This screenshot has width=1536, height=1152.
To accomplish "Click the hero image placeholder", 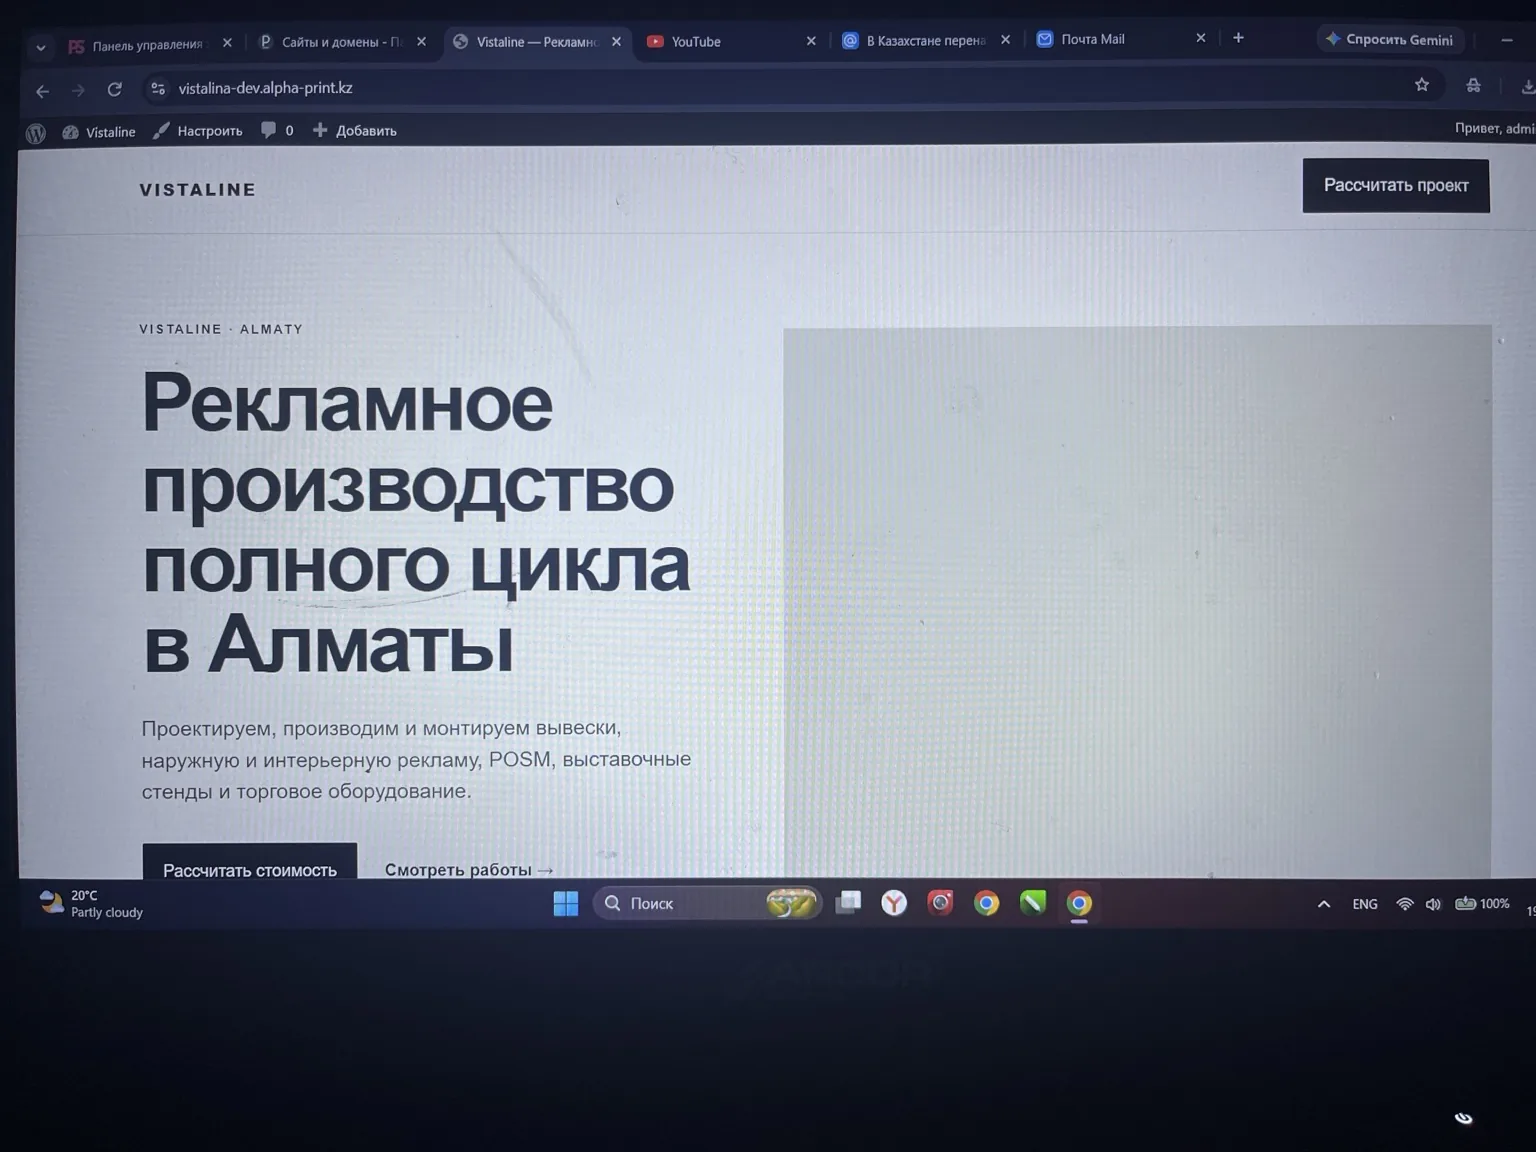I will click(x=1137, y=602).
